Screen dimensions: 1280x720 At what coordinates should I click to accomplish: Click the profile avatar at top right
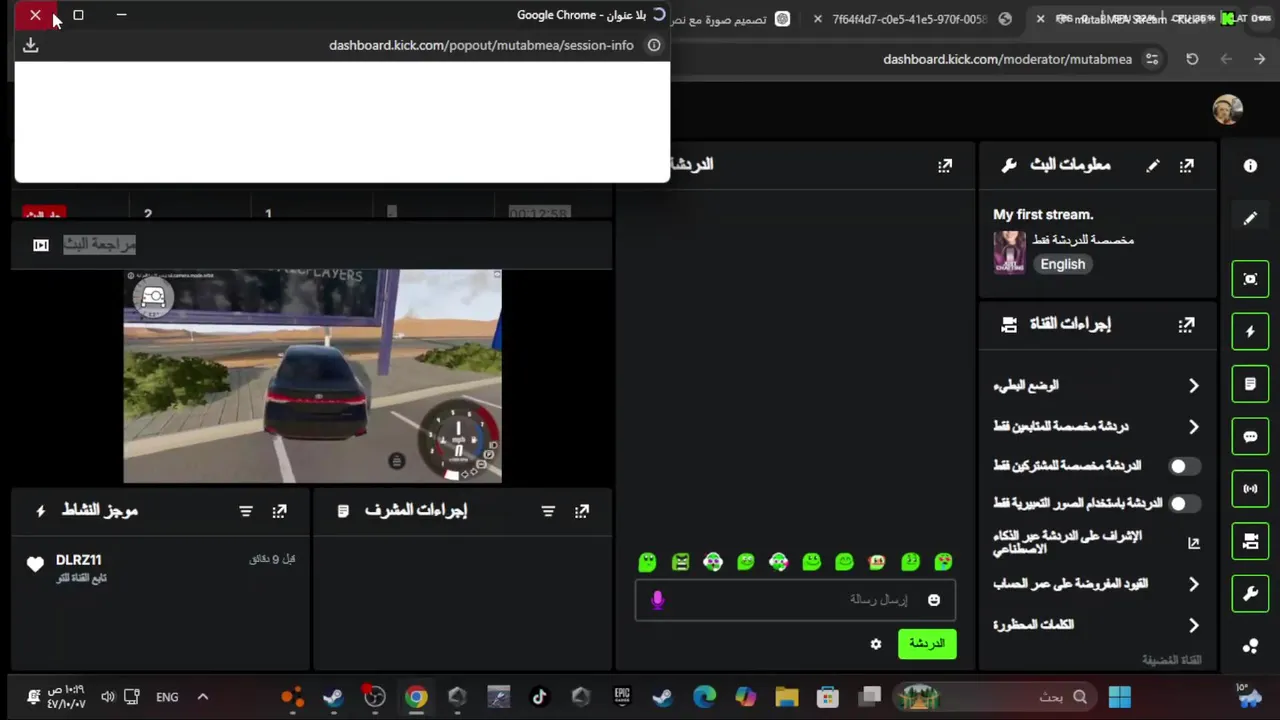pos(1227,110)
